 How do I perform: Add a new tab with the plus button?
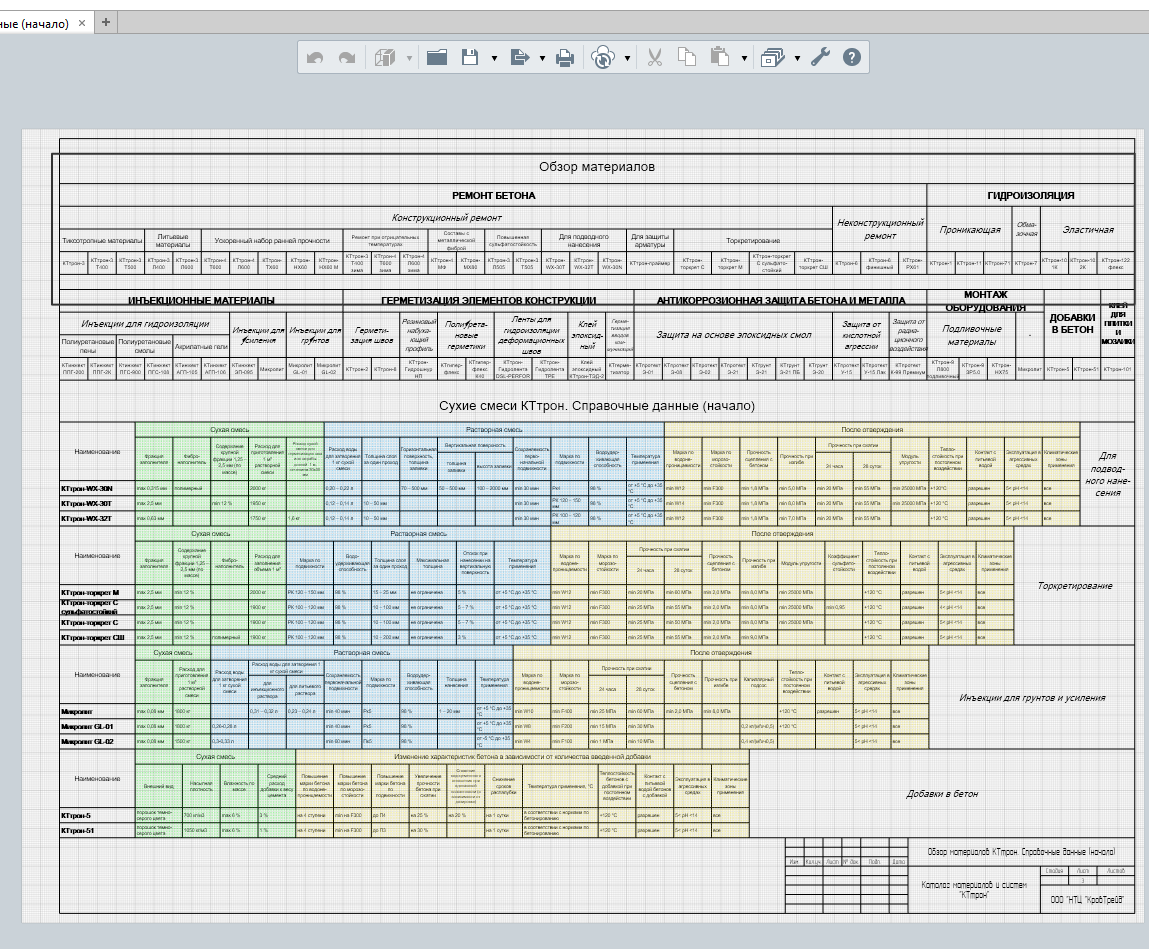[107, 22]
